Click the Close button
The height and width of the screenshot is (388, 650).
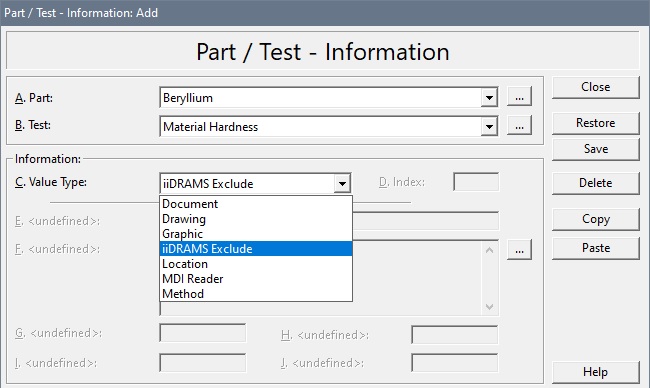(x=596, y=87)
